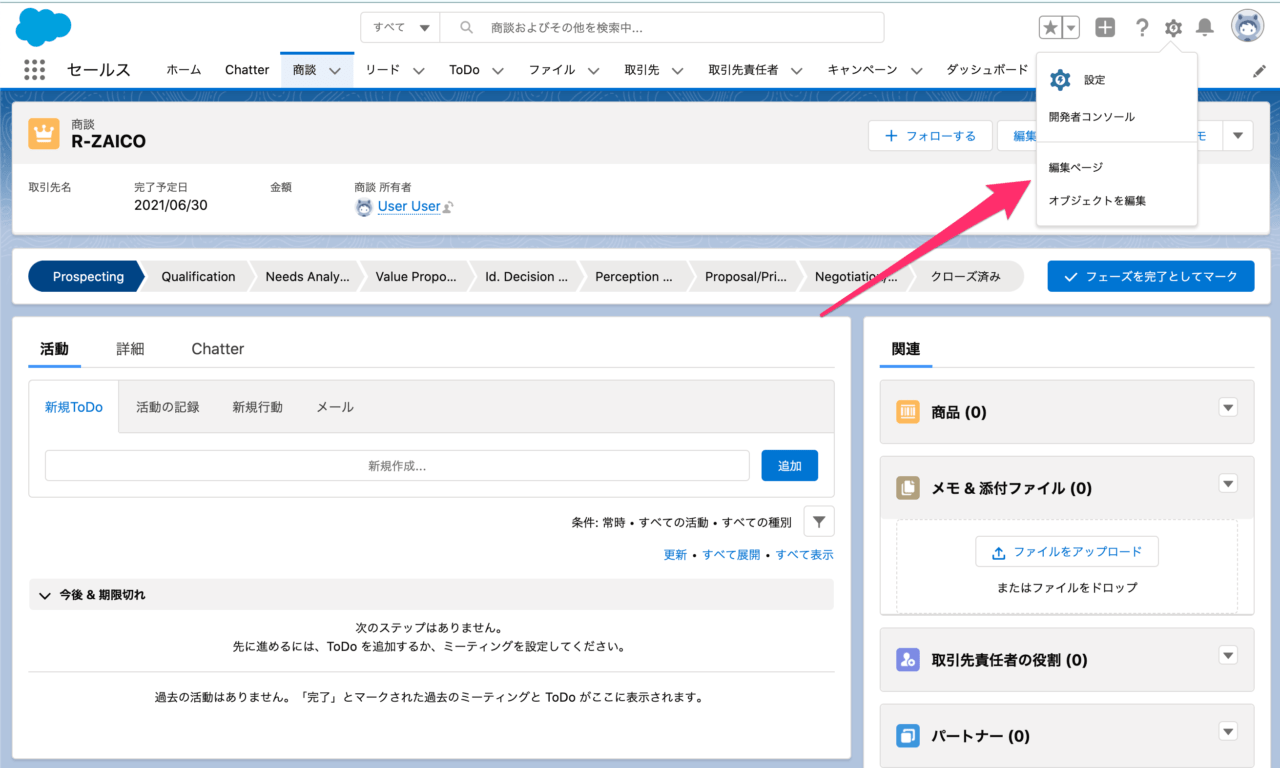Expand the 取引先責任者 tab dropdown chevron
The image size is (1280, 768).
coord(797,71)
